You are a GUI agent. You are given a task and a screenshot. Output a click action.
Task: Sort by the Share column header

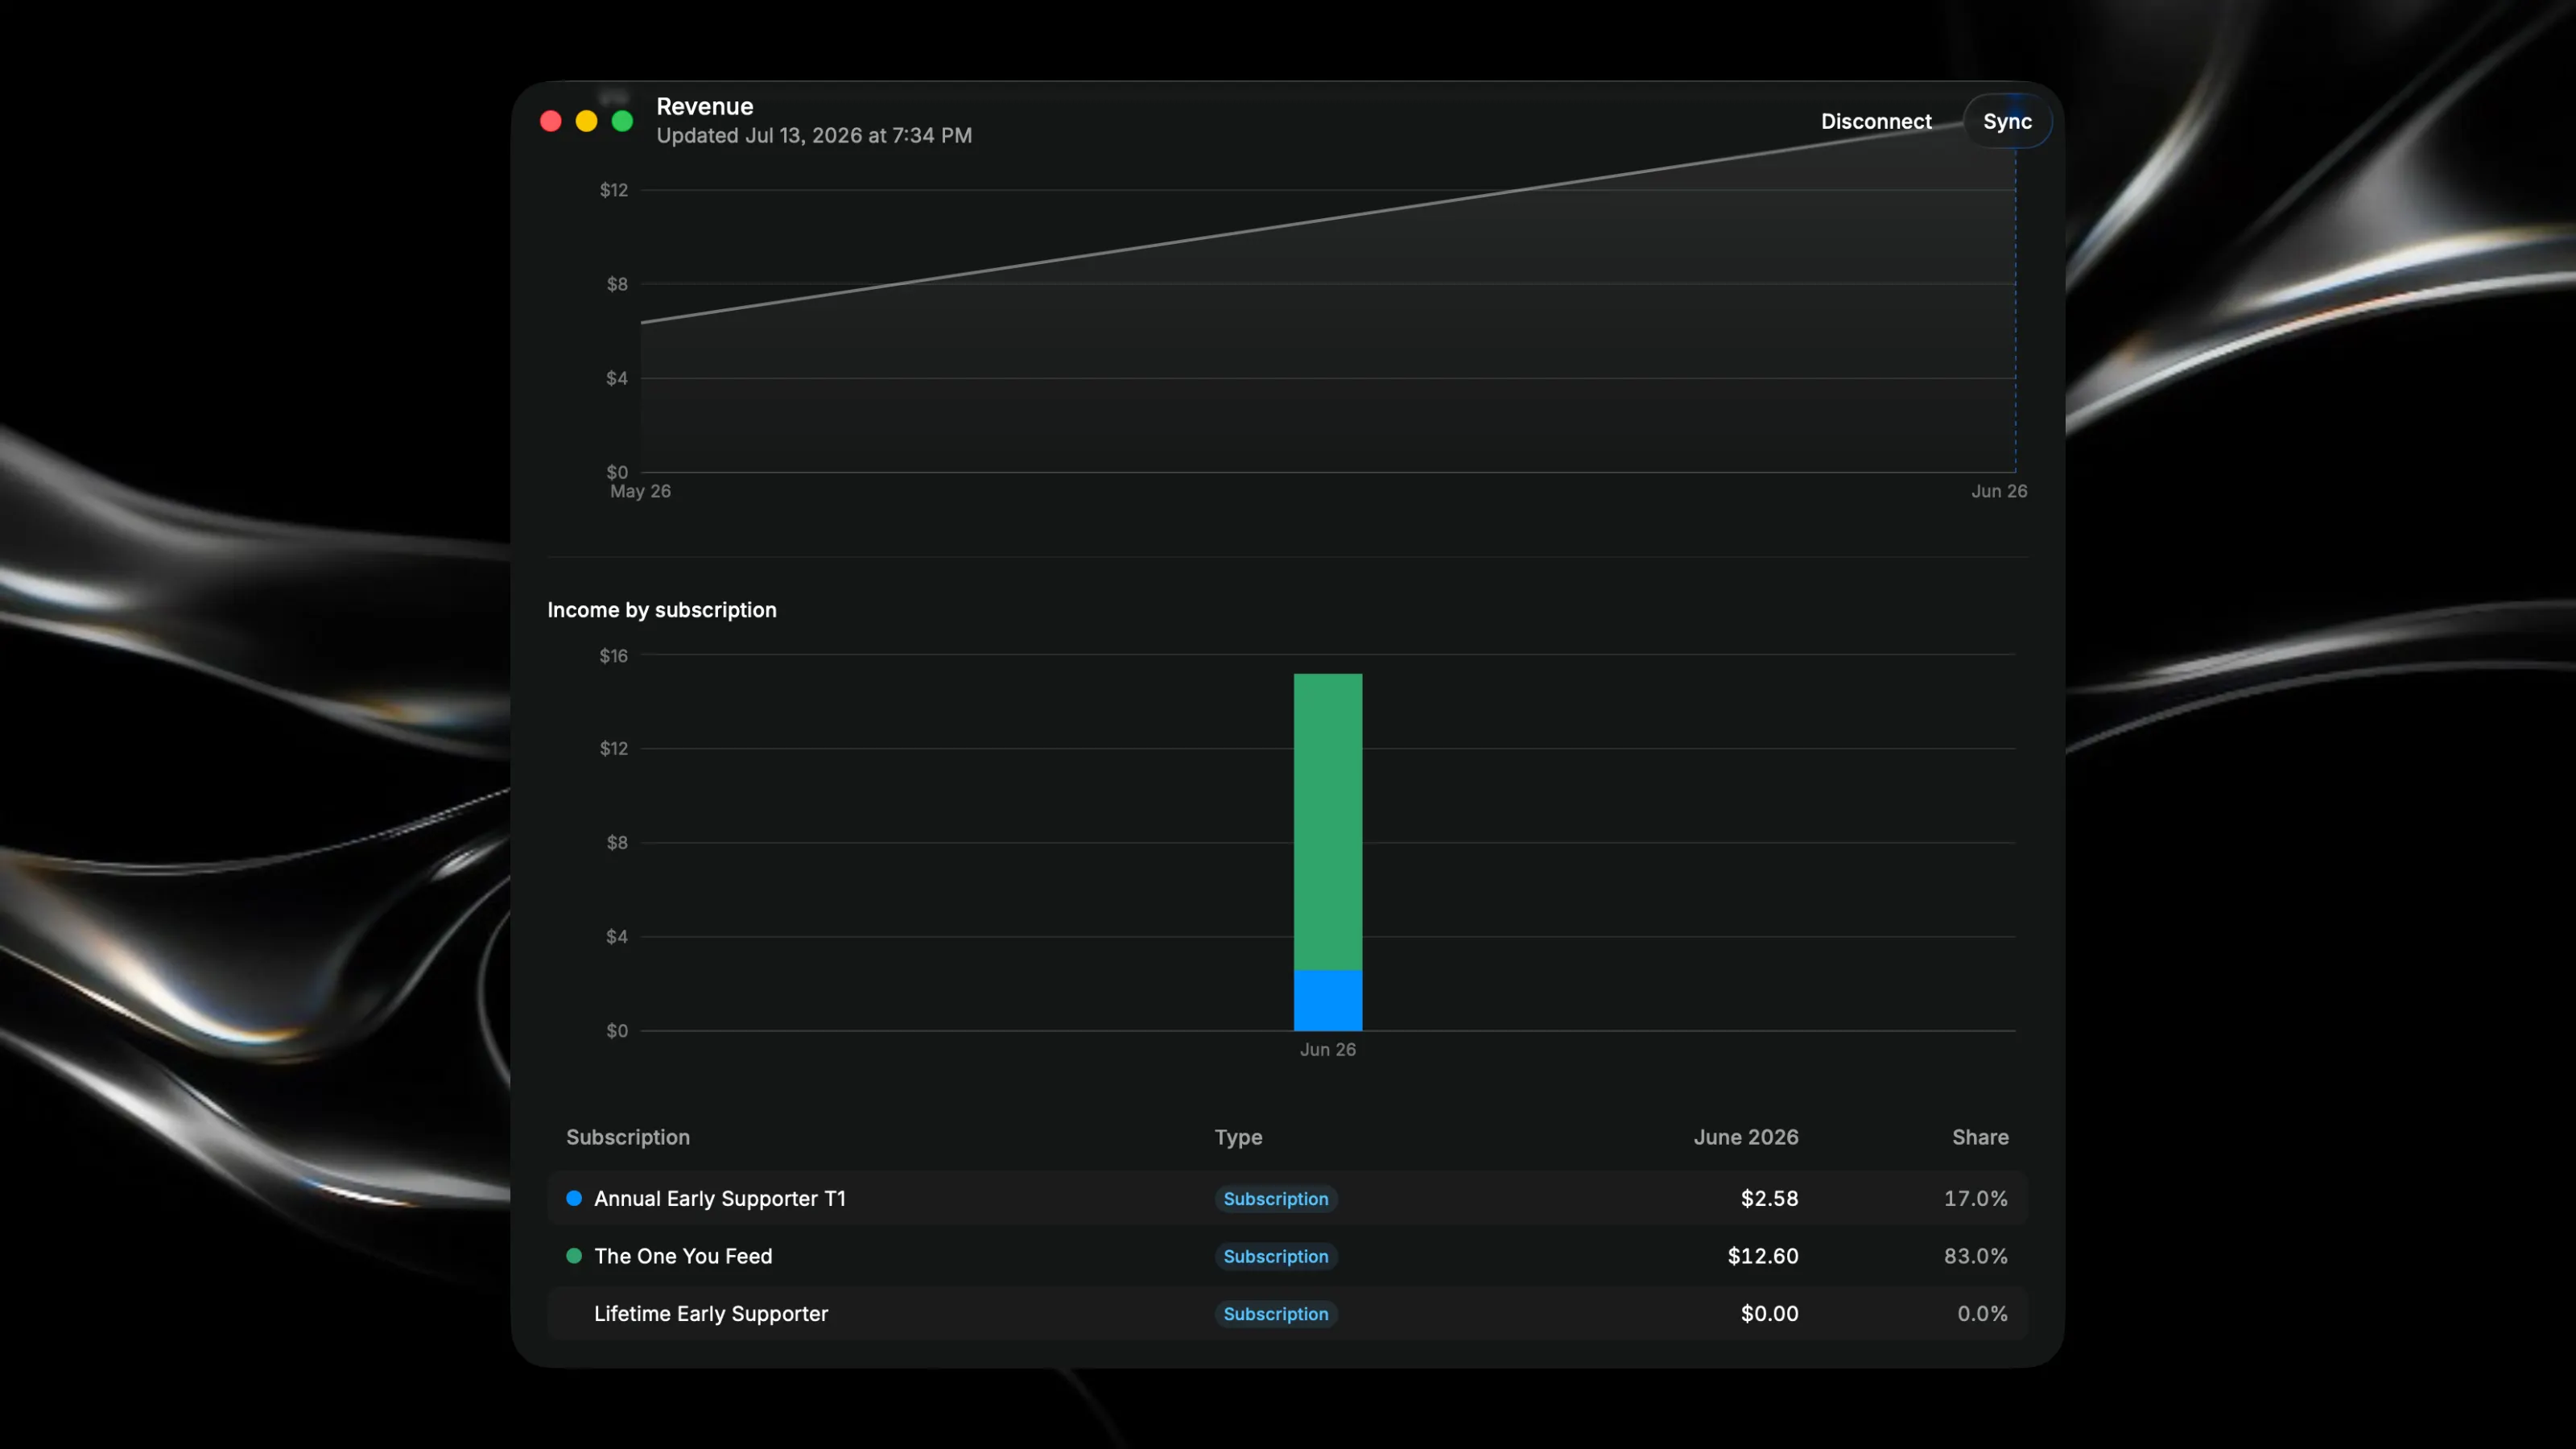[x=1980, y=1137]
